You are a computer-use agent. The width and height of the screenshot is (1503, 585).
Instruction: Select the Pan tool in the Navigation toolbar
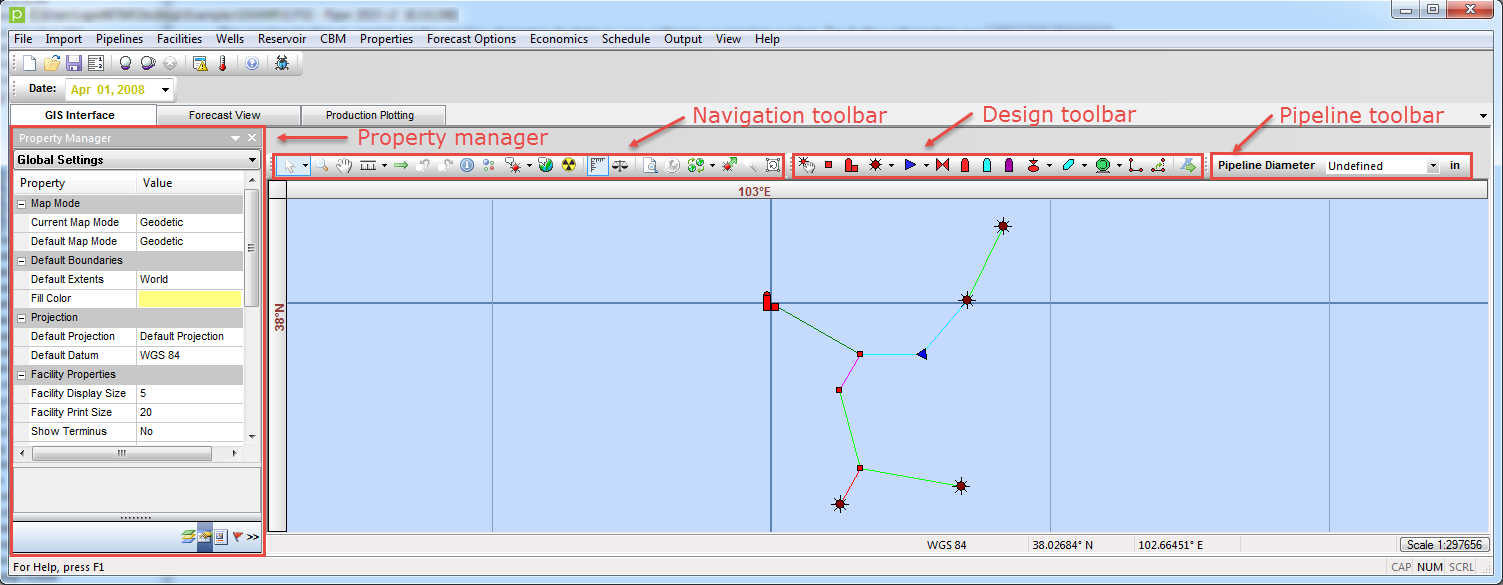[x=344, y=165]
